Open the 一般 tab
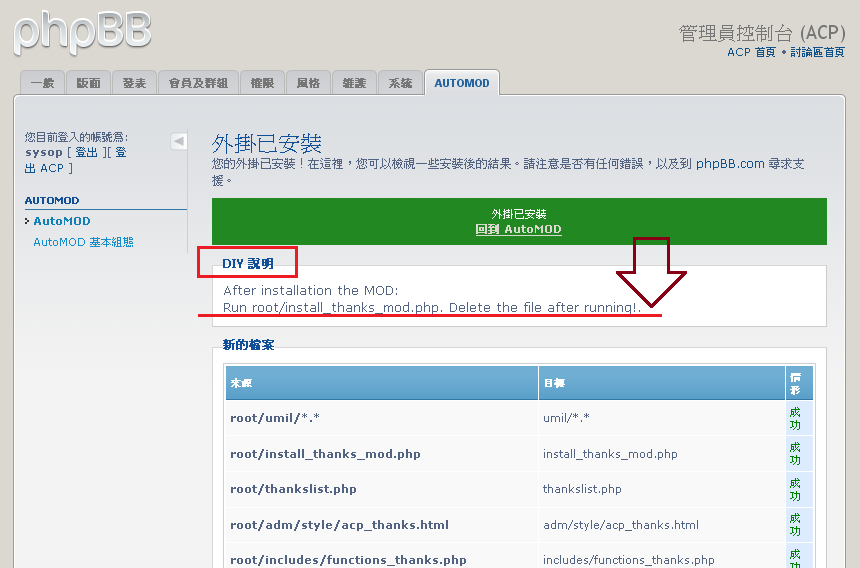Screen dimensions: 860x568 point(42,83)
